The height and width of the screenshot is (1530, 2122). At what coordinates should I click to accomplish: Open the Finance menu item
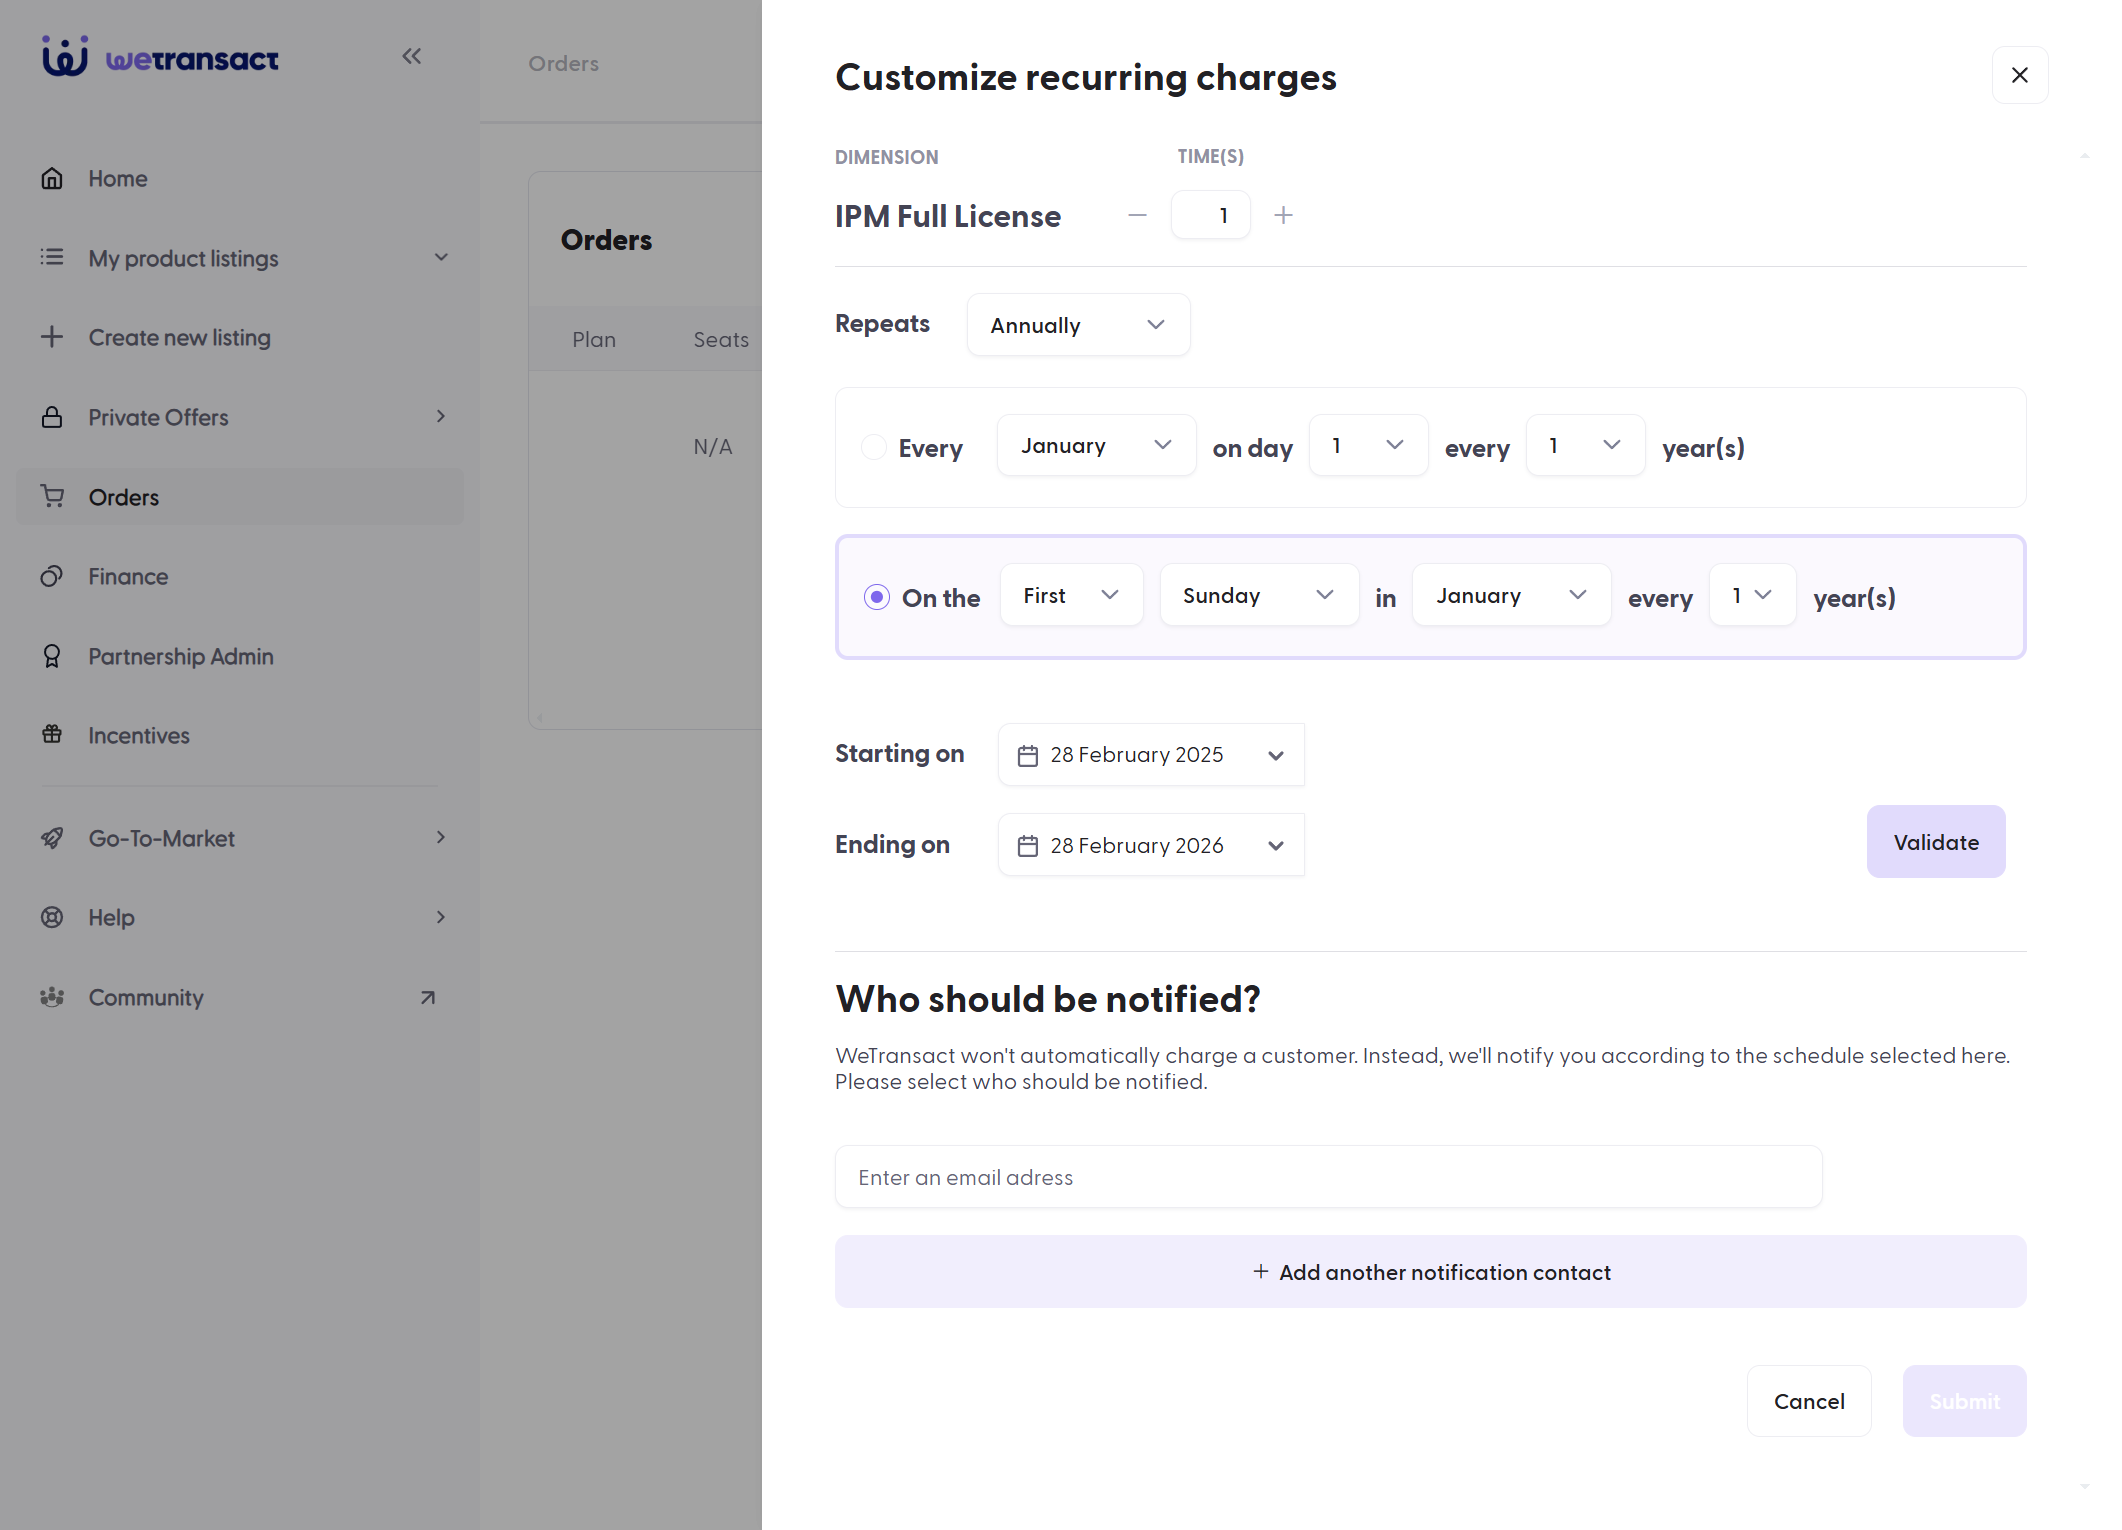[240, 577]
